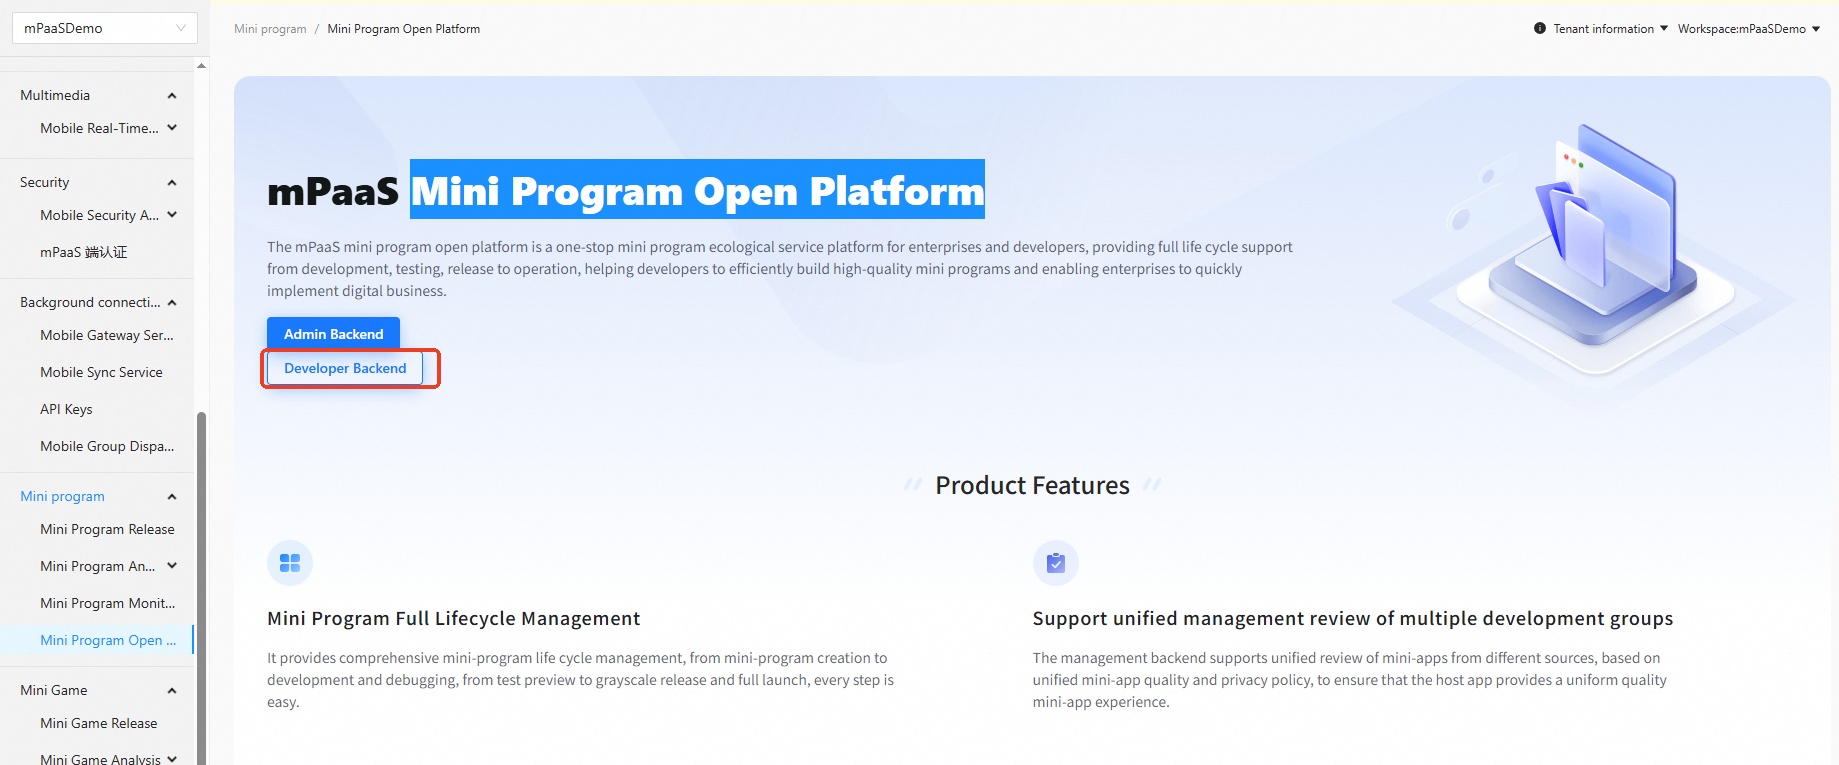The height and width of the screenshot is (765, 1839).
Task: Open Tenant information dropdown
Action: pyautogui.click(x=1610, y=29)
